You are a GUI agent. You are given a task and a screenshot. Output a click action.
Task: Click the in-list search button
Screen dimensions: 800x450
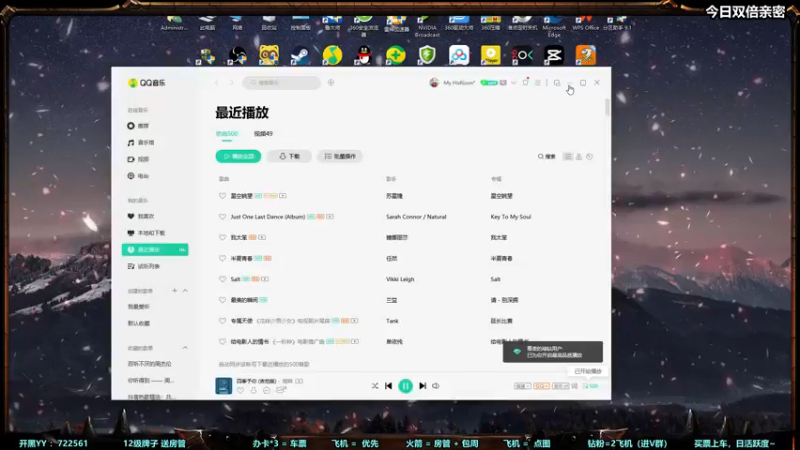click(546, 157)
